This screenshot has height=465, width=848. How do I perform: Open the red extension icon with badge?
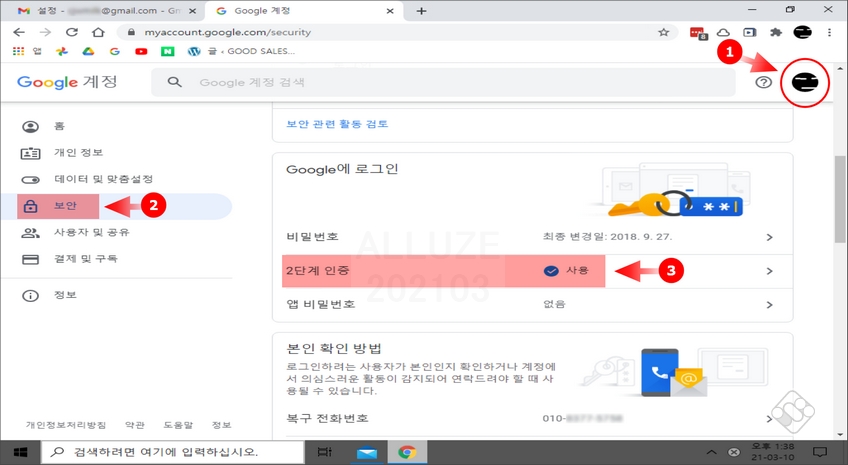(698, 33)
